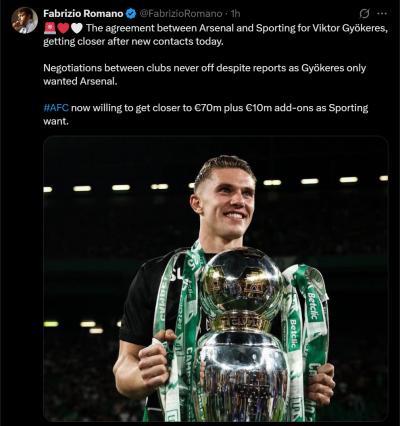Open Fabrizio Romano's profile avatar

click(25, 20)
